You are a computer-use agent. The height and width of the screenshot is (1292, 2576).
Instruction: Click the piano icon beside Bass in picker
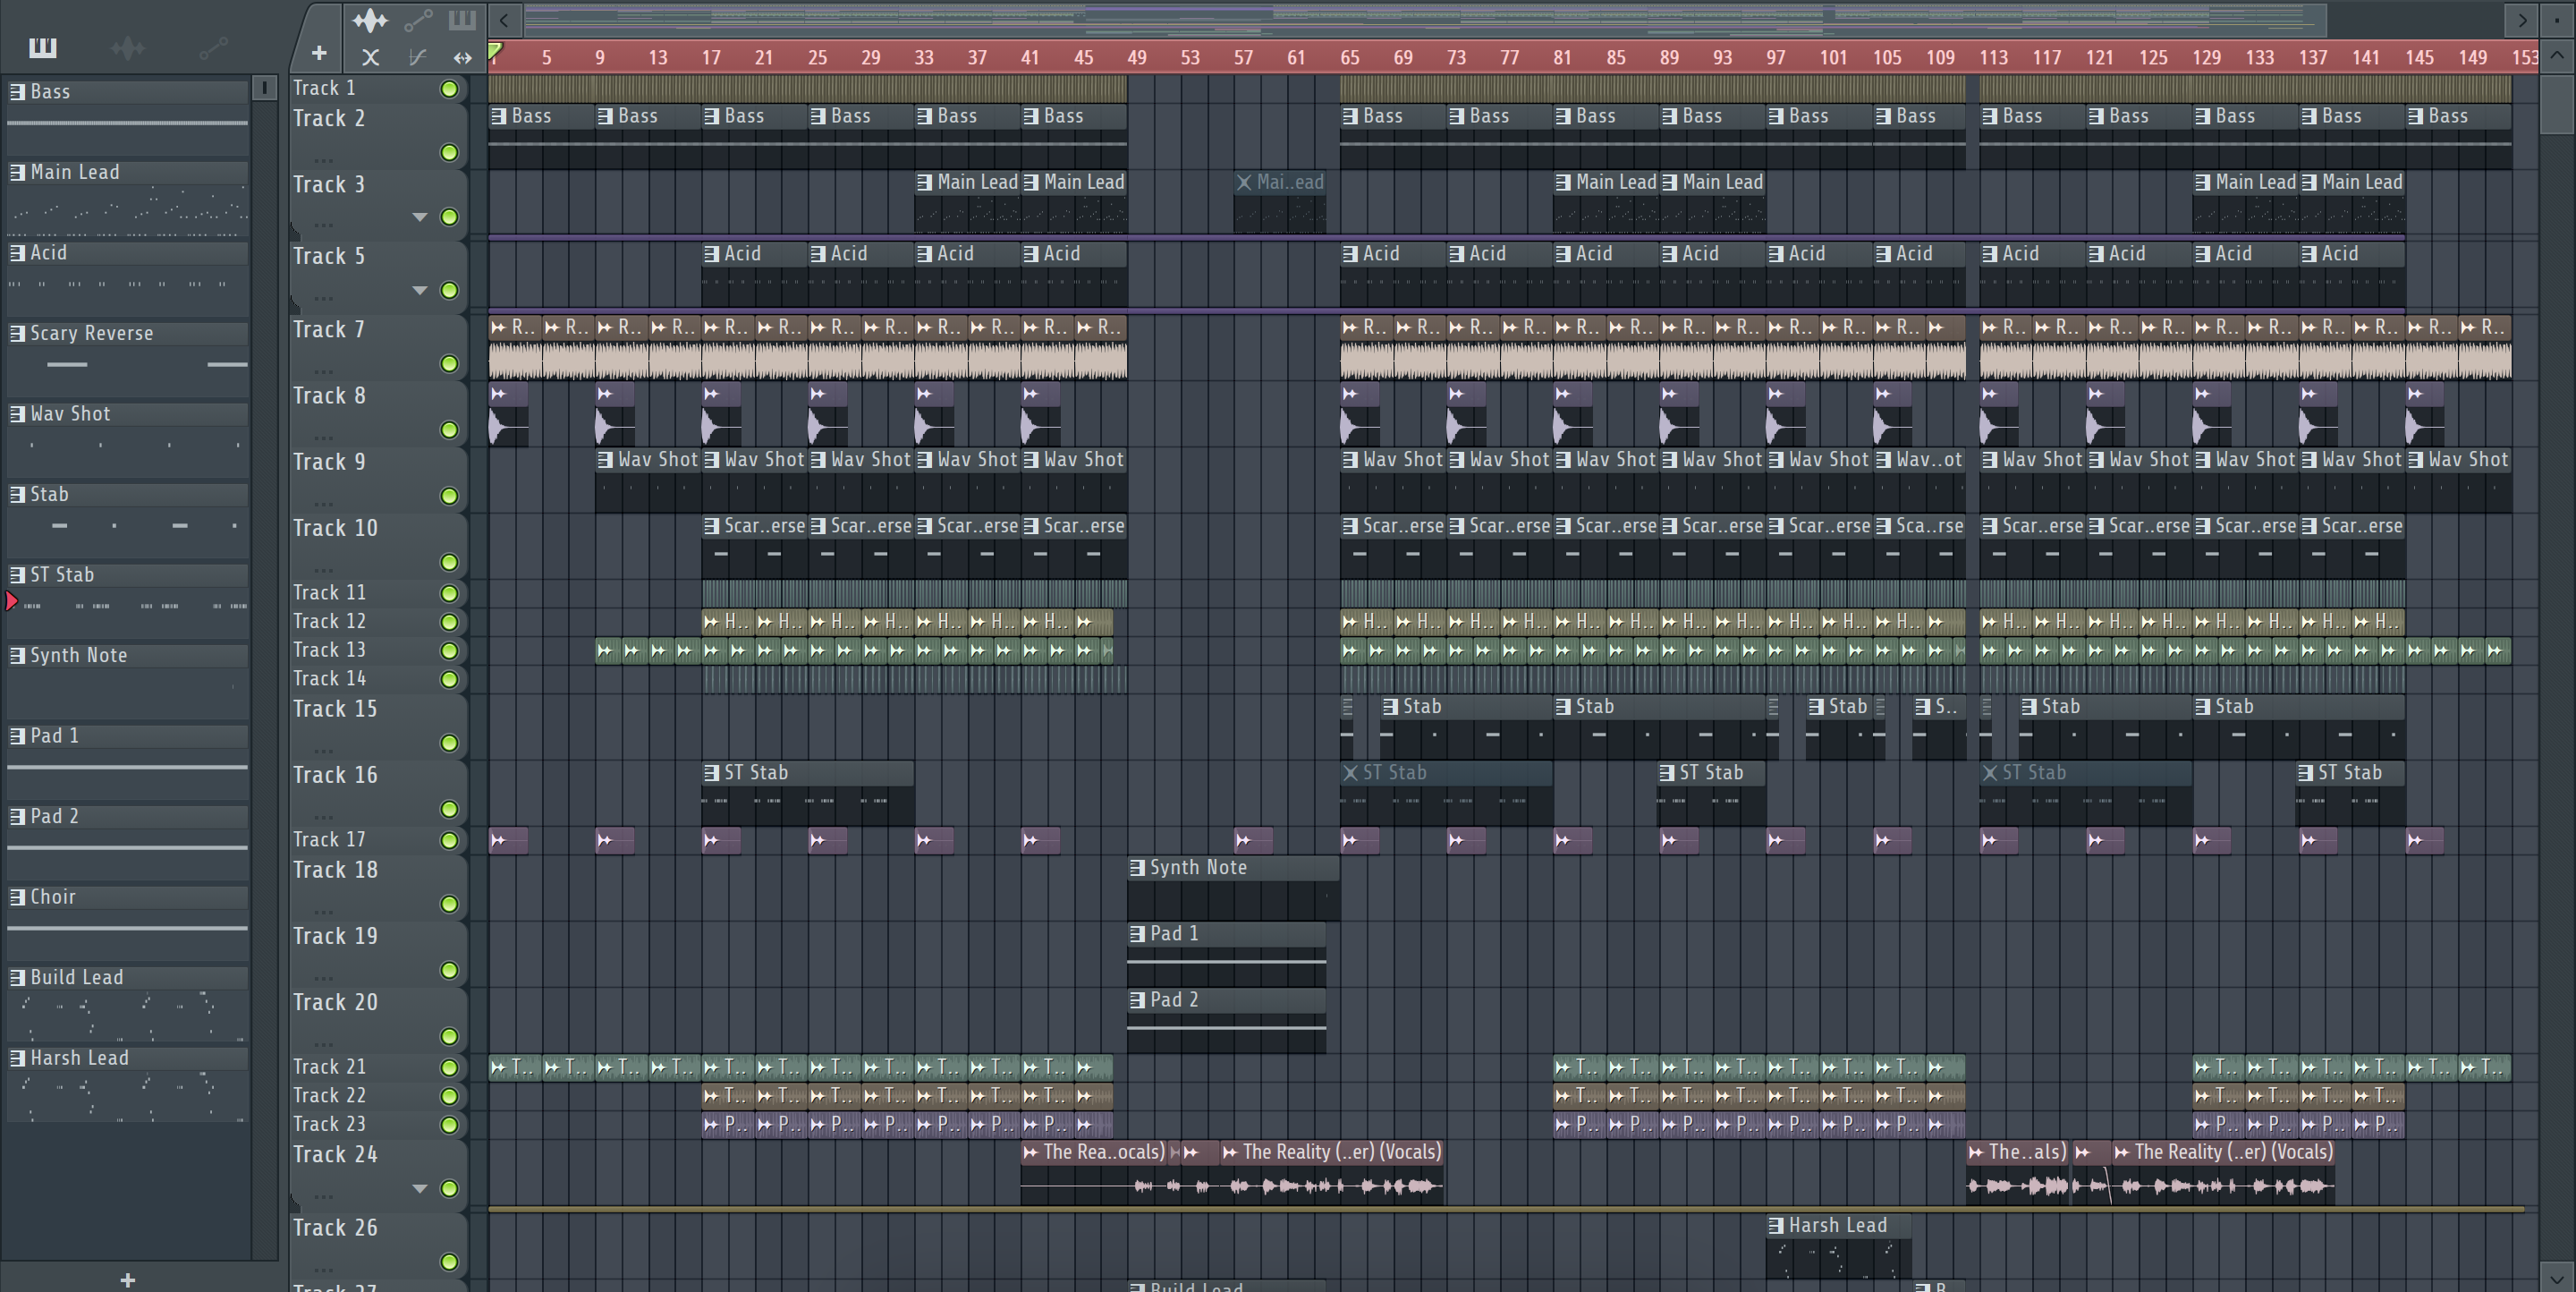17,91
